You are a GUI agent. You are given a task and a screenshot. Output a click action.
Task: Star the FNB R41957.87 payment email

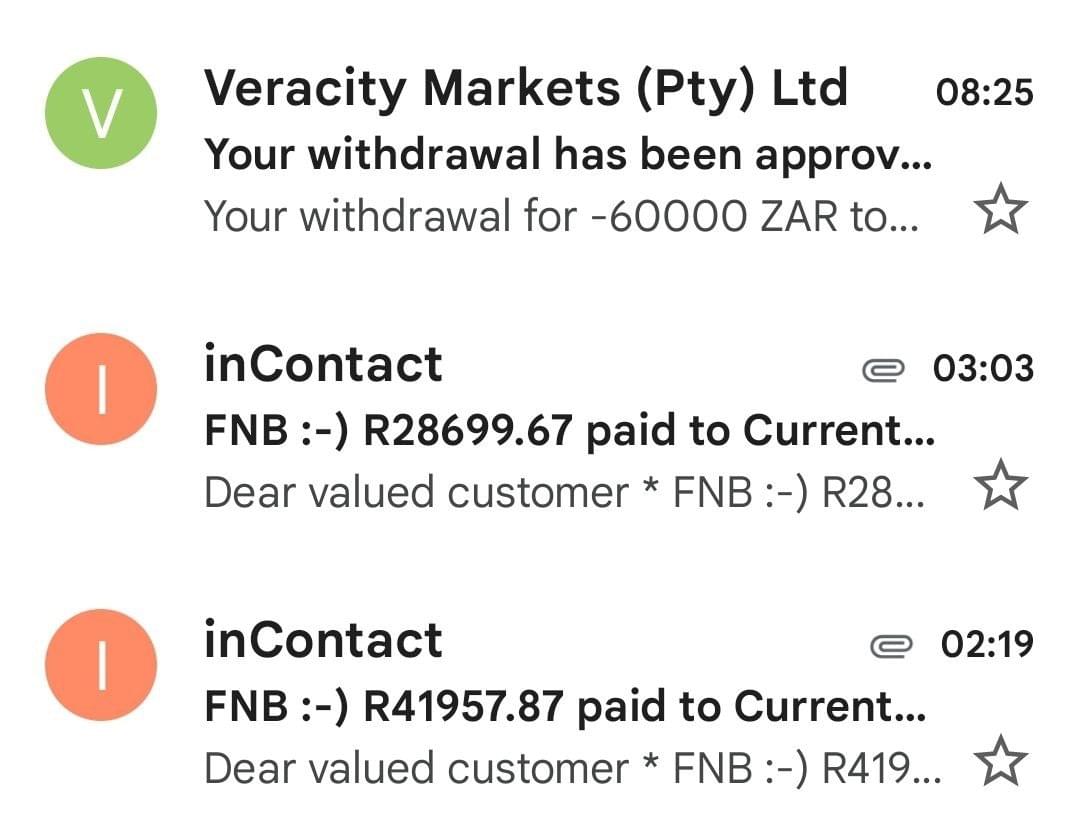[x=1000, y=763]
